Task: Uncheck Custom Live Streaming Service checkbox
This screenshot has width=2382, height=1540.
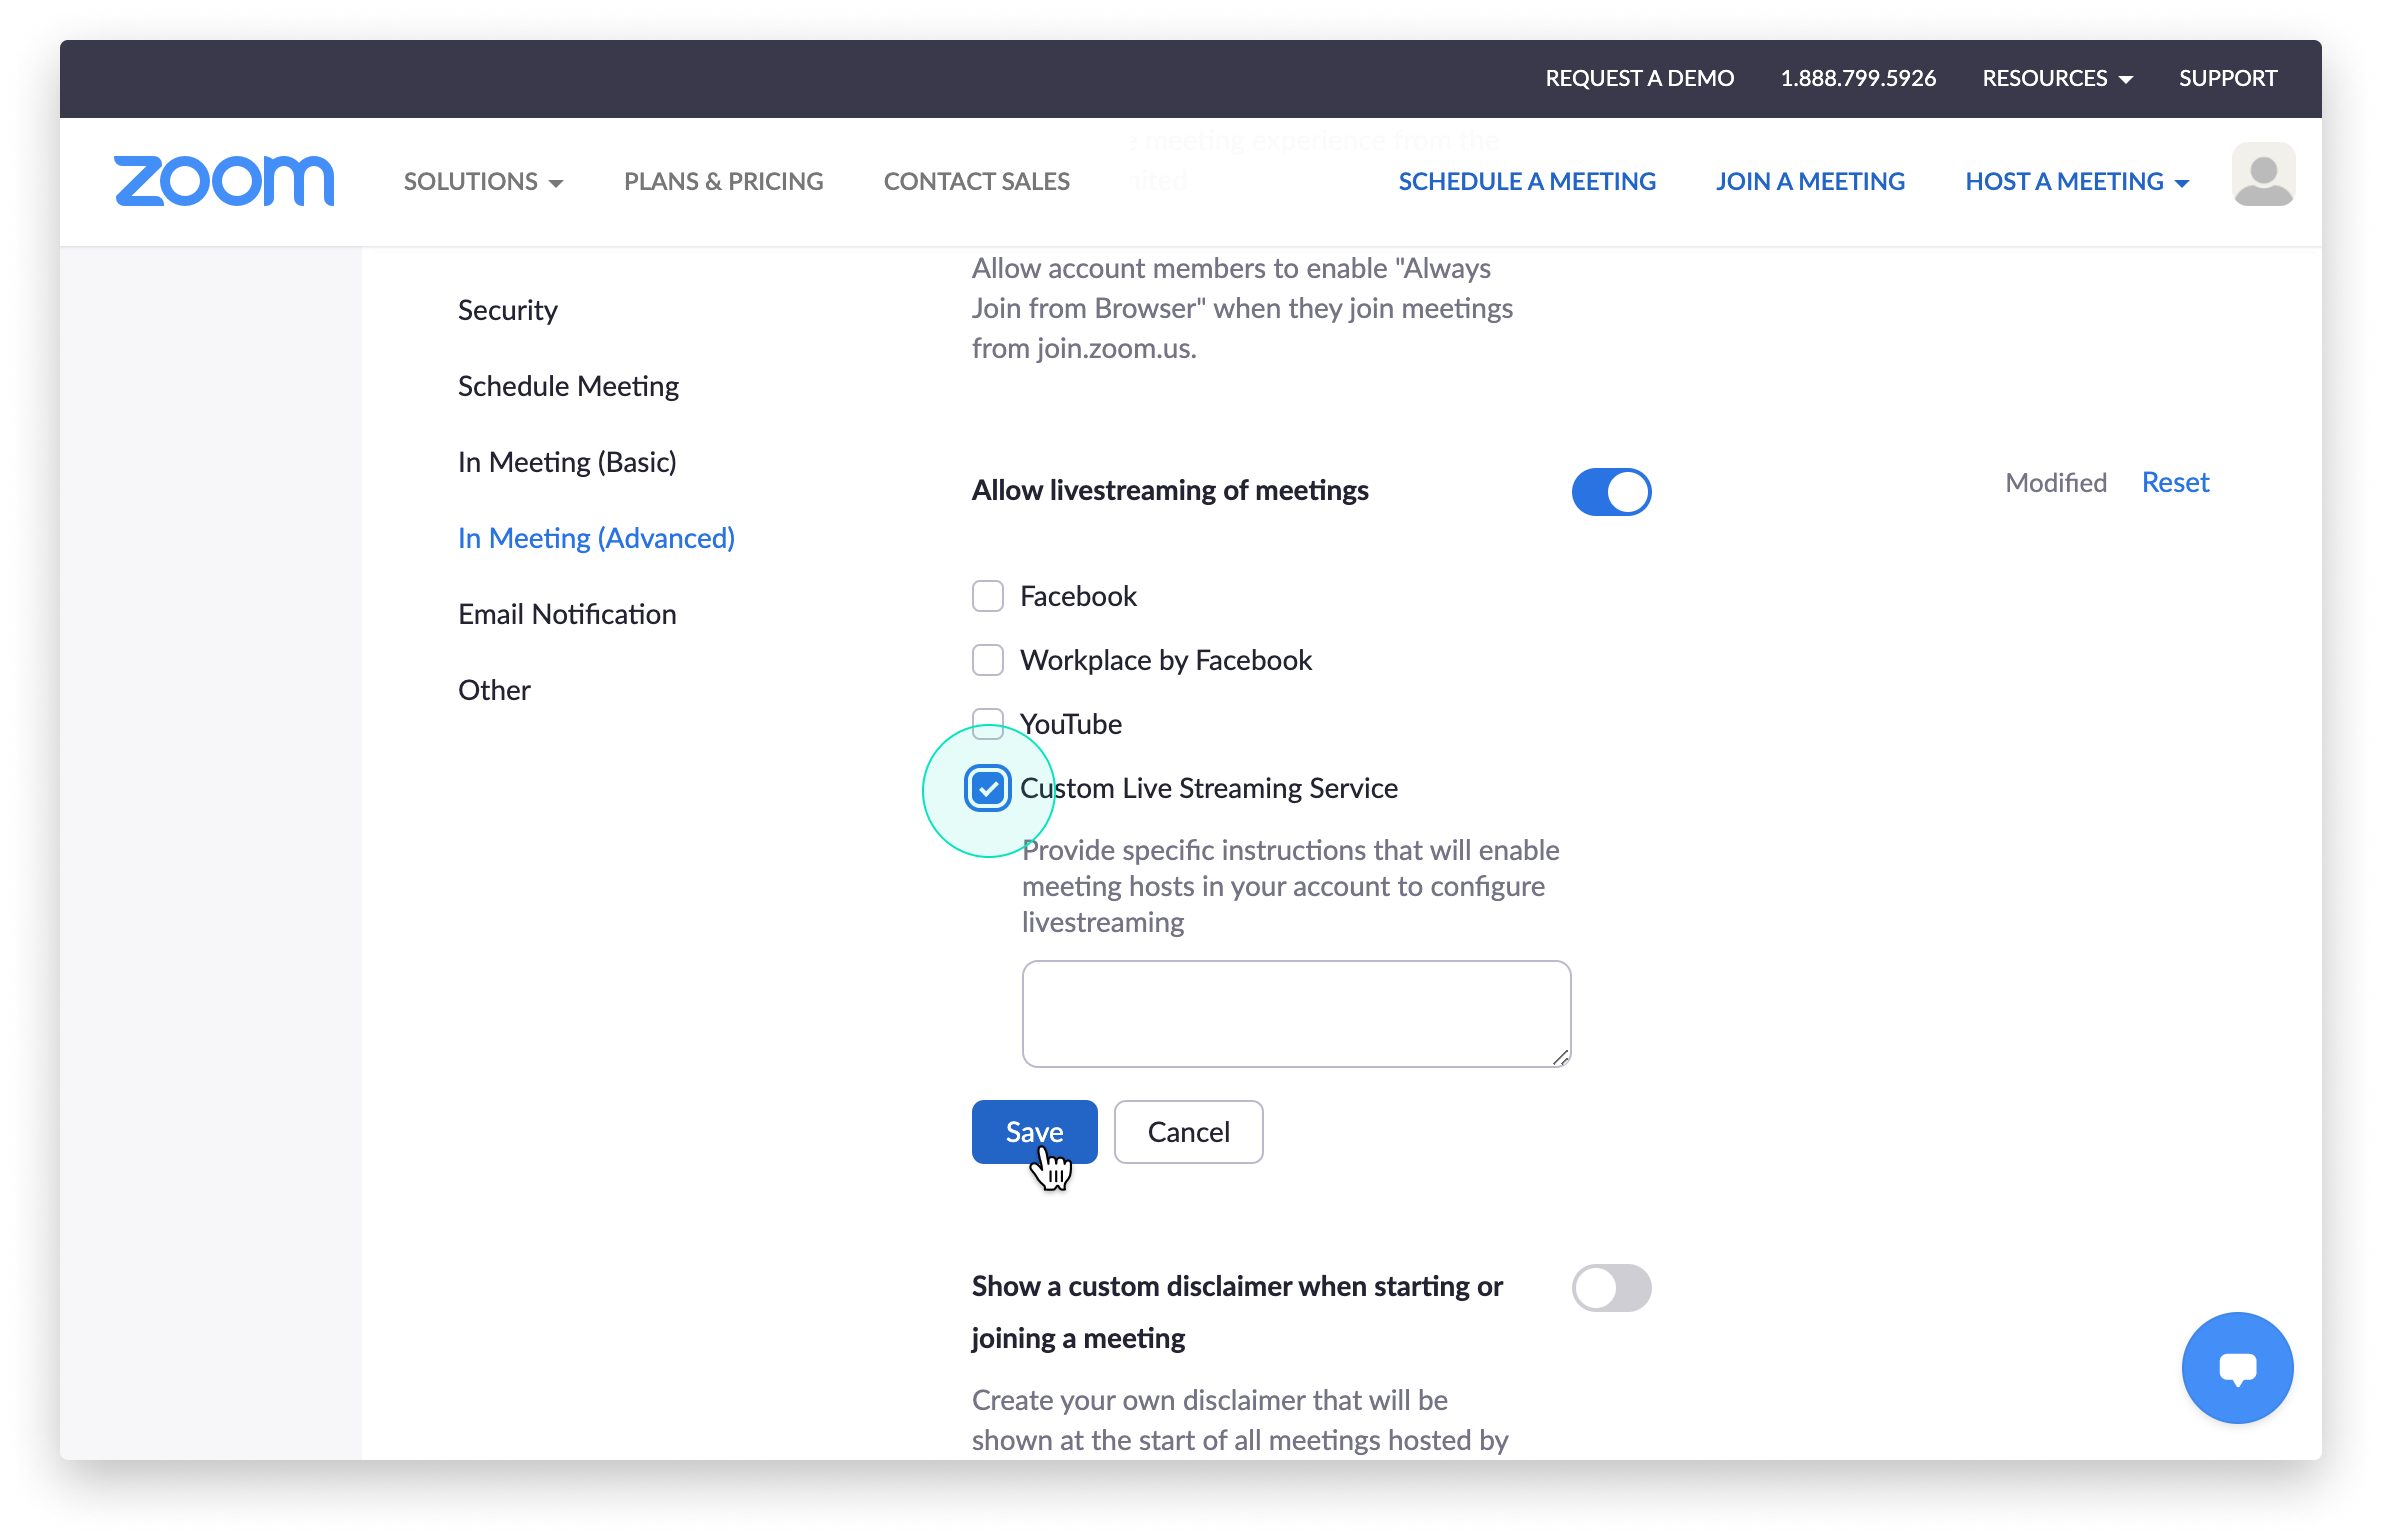Action: pyautogui.click(x=988, y=788)
